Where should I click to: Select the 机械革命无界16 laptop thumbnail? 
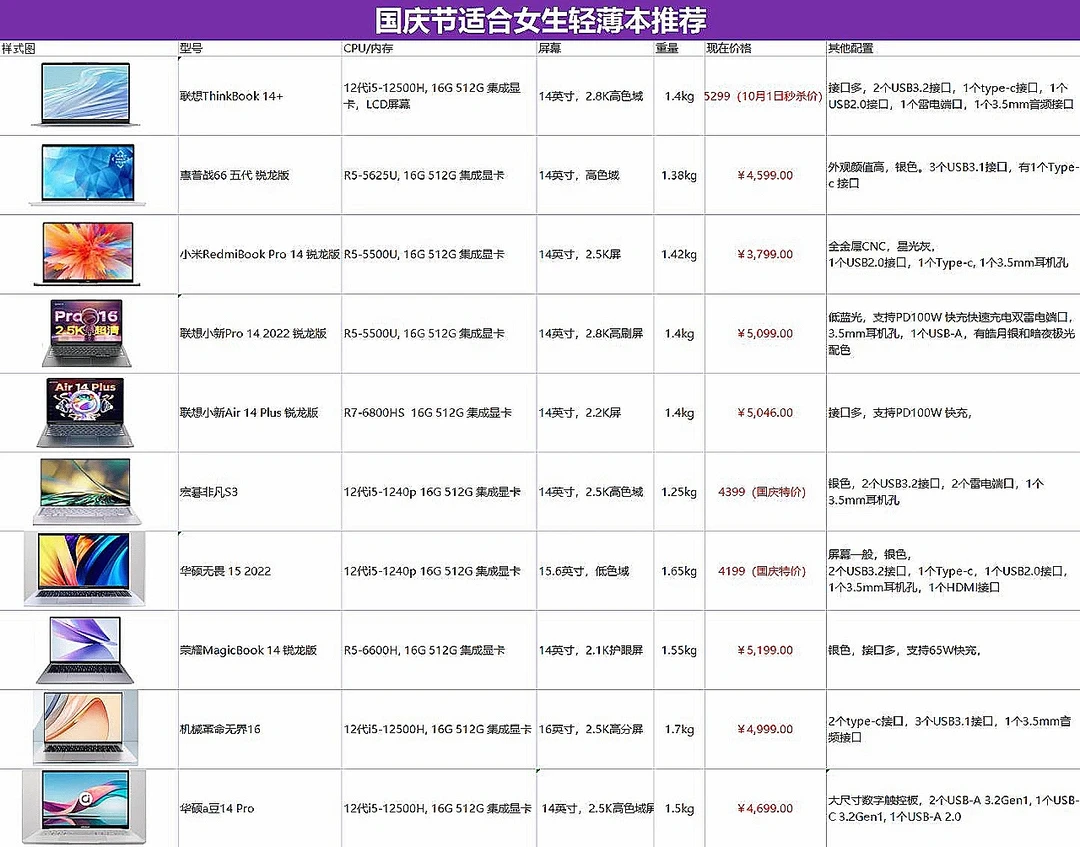click(x=85, y=728)
